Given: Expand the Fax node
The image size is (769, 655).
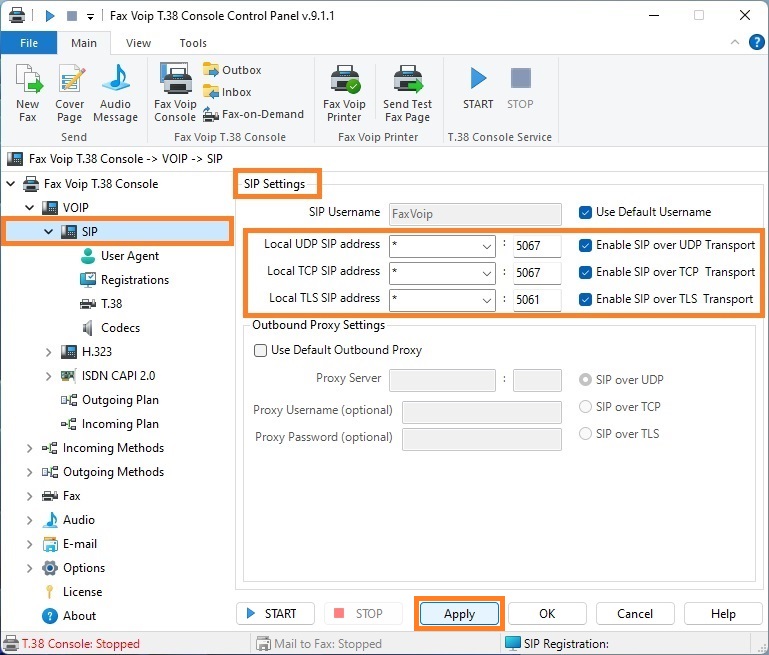Looking at the screenshot, I should [29, 496].
